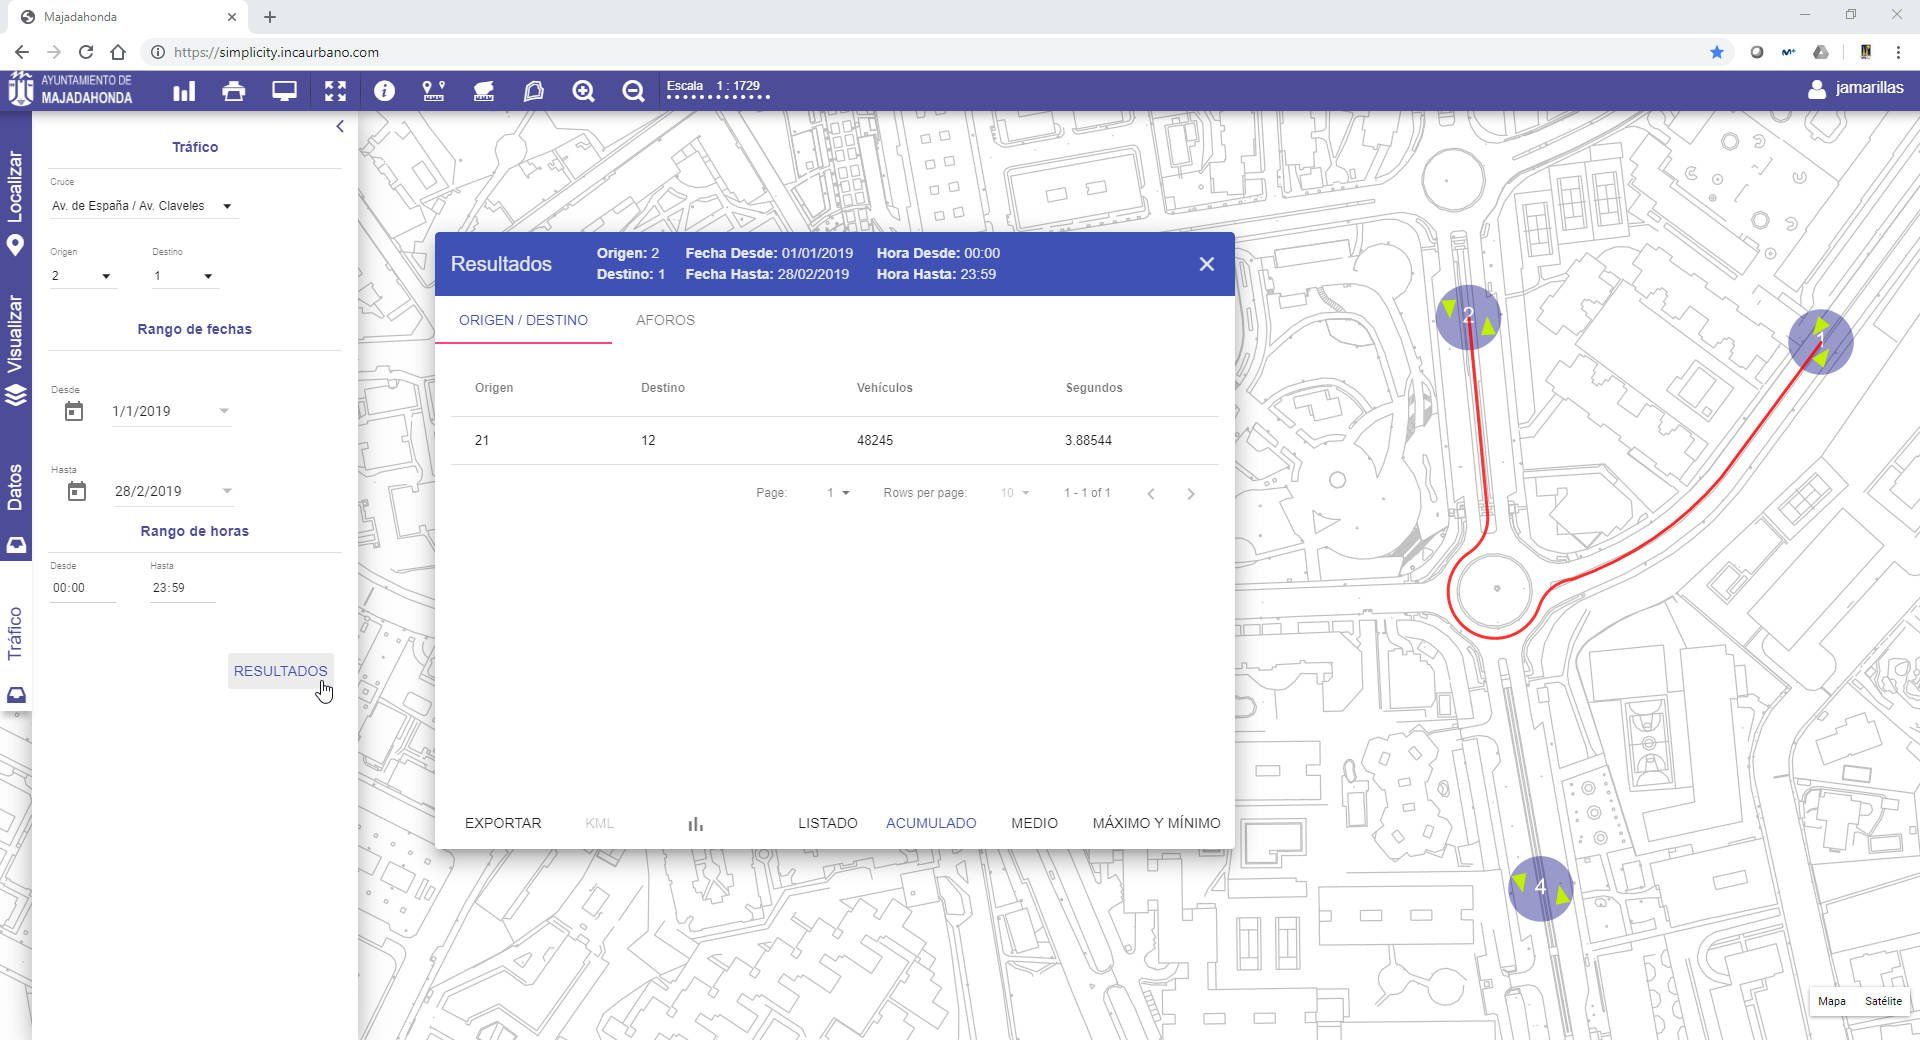Close the Resultados dialog
This screenshot has height=1040, width=1920.
click(x=1206, y=264)
